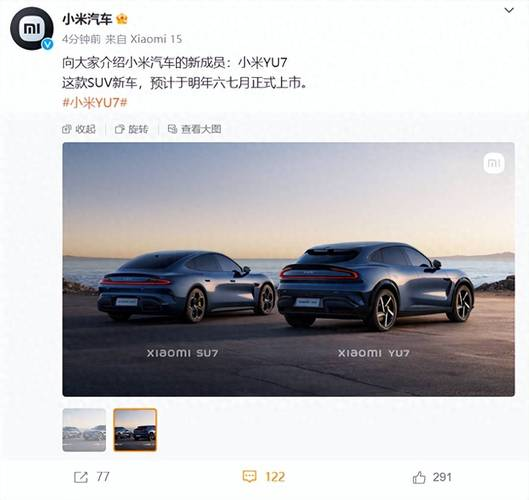This screenshot has width=529, height=500.
Task: Click the 收起 collapse icon
Action: (x=67, y=129)
